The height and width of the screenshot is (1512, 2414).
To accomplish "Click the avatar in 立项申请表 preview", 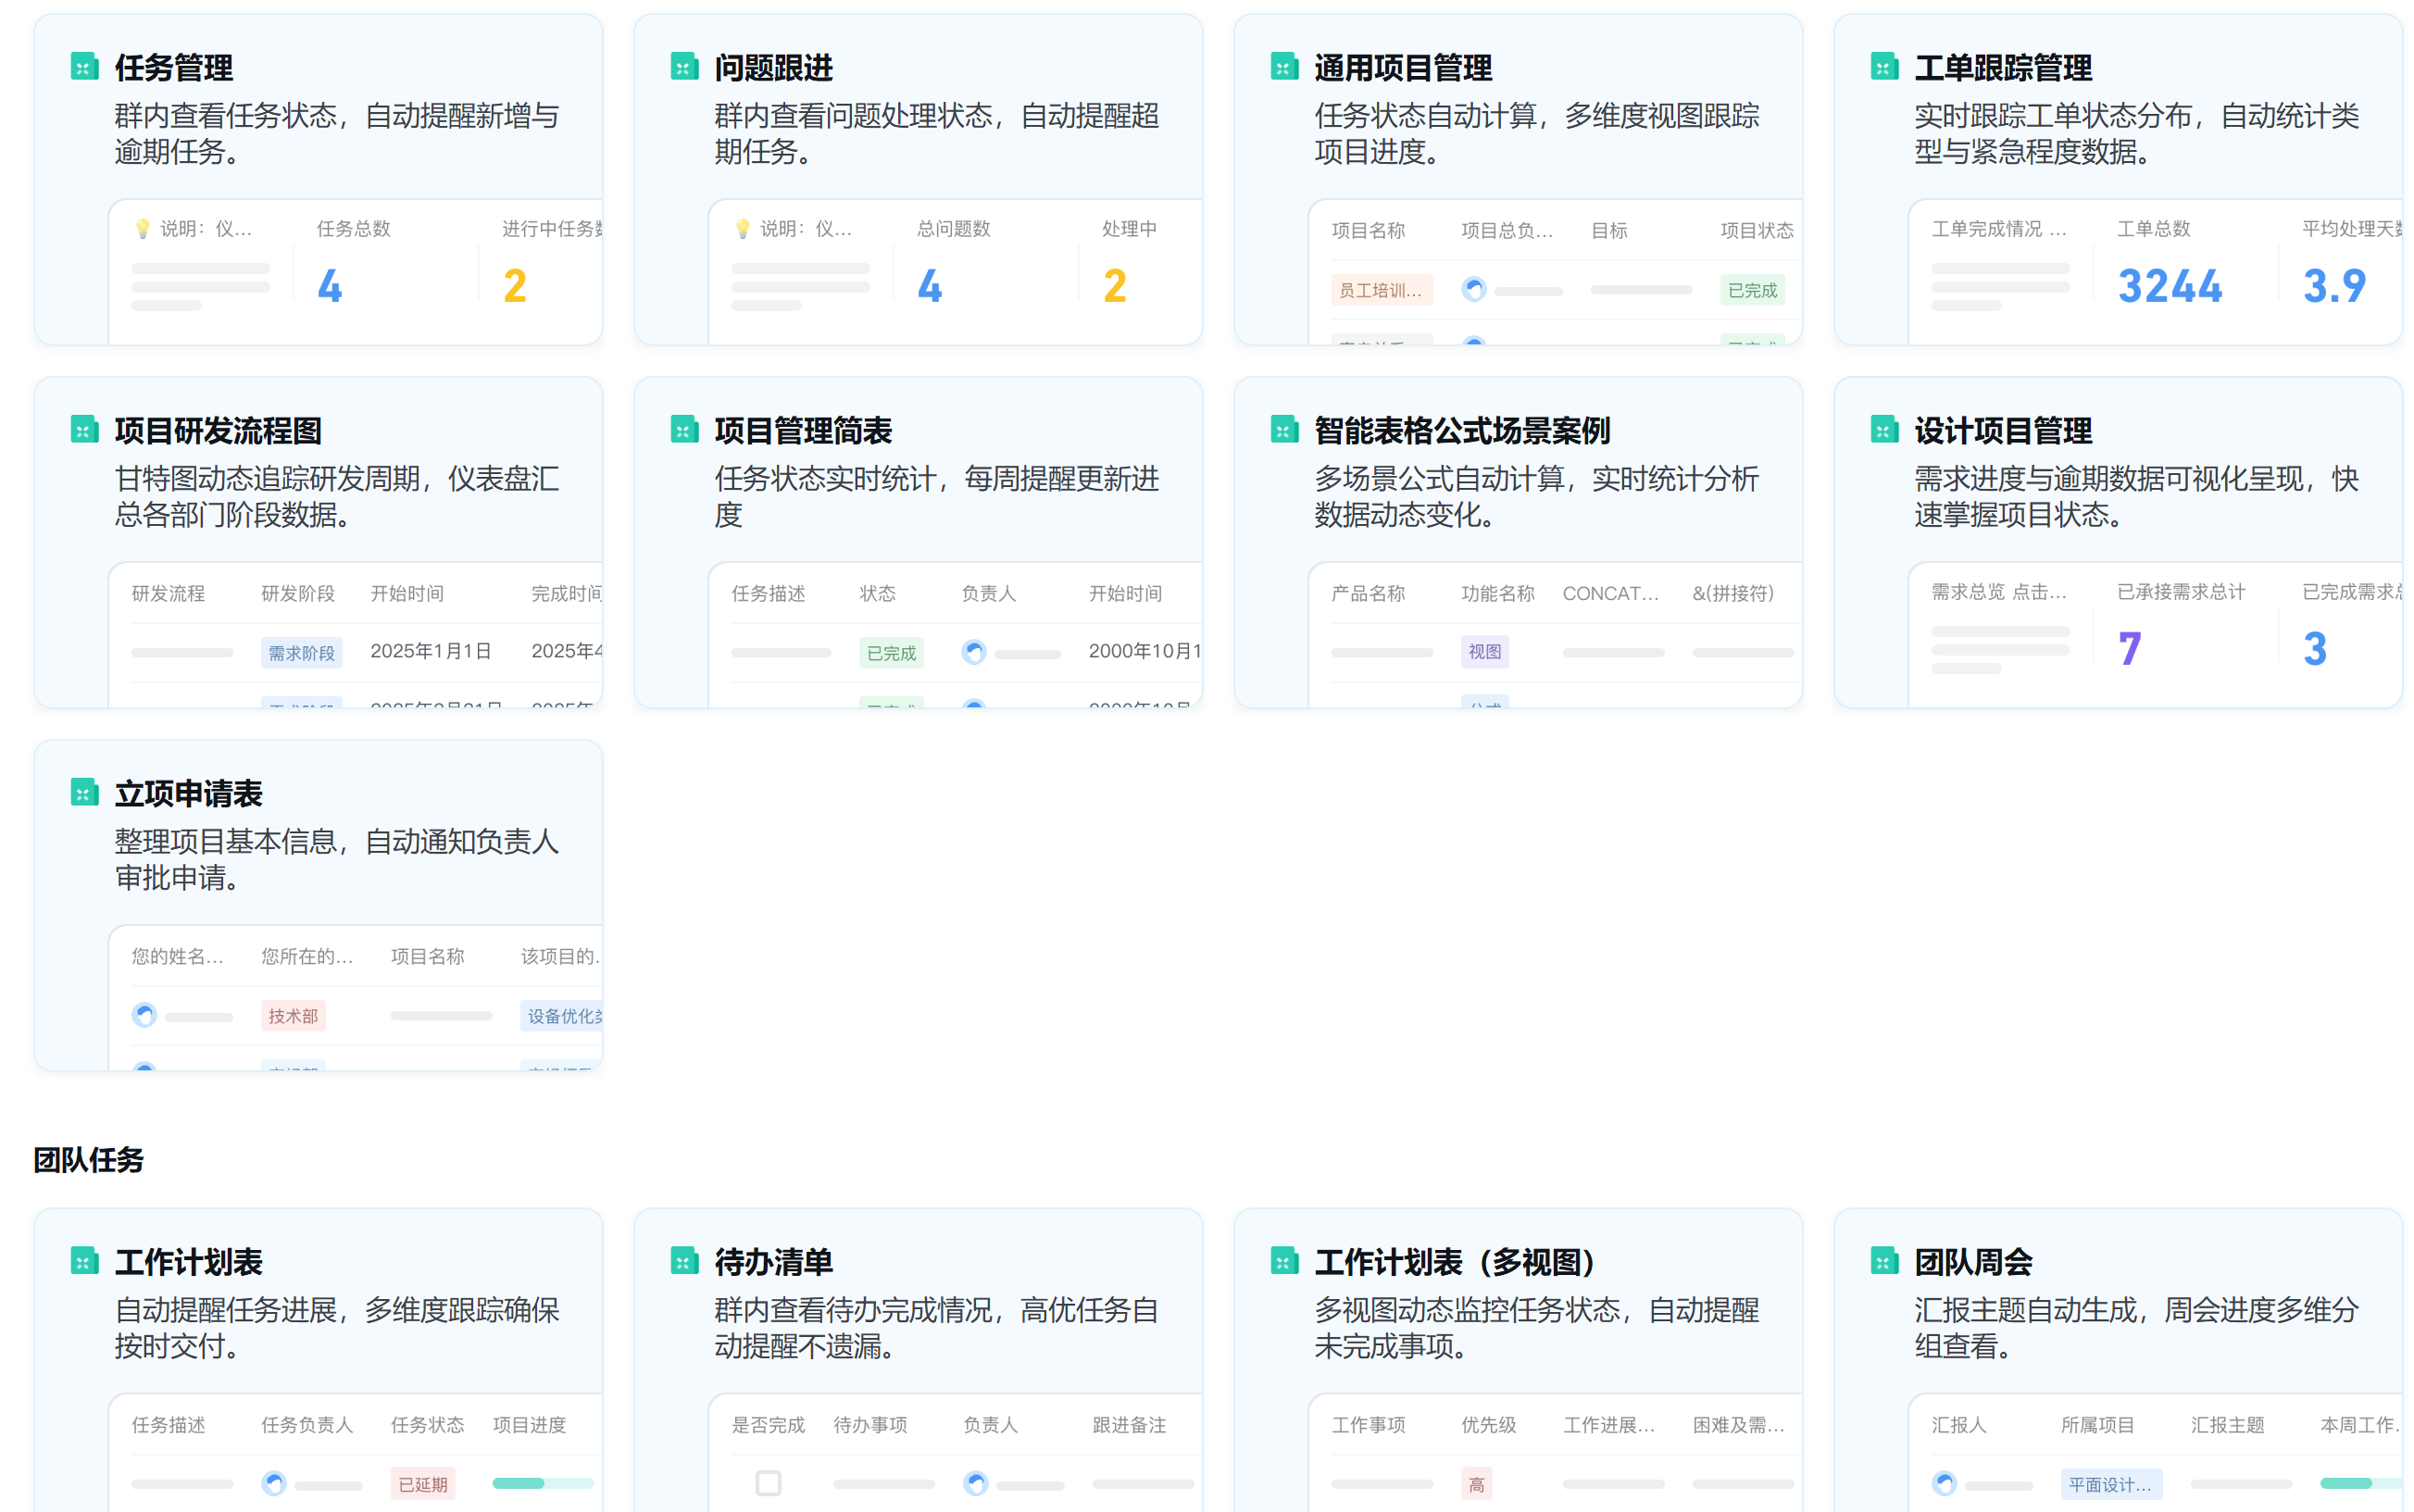I will (x=144, y=1015).
